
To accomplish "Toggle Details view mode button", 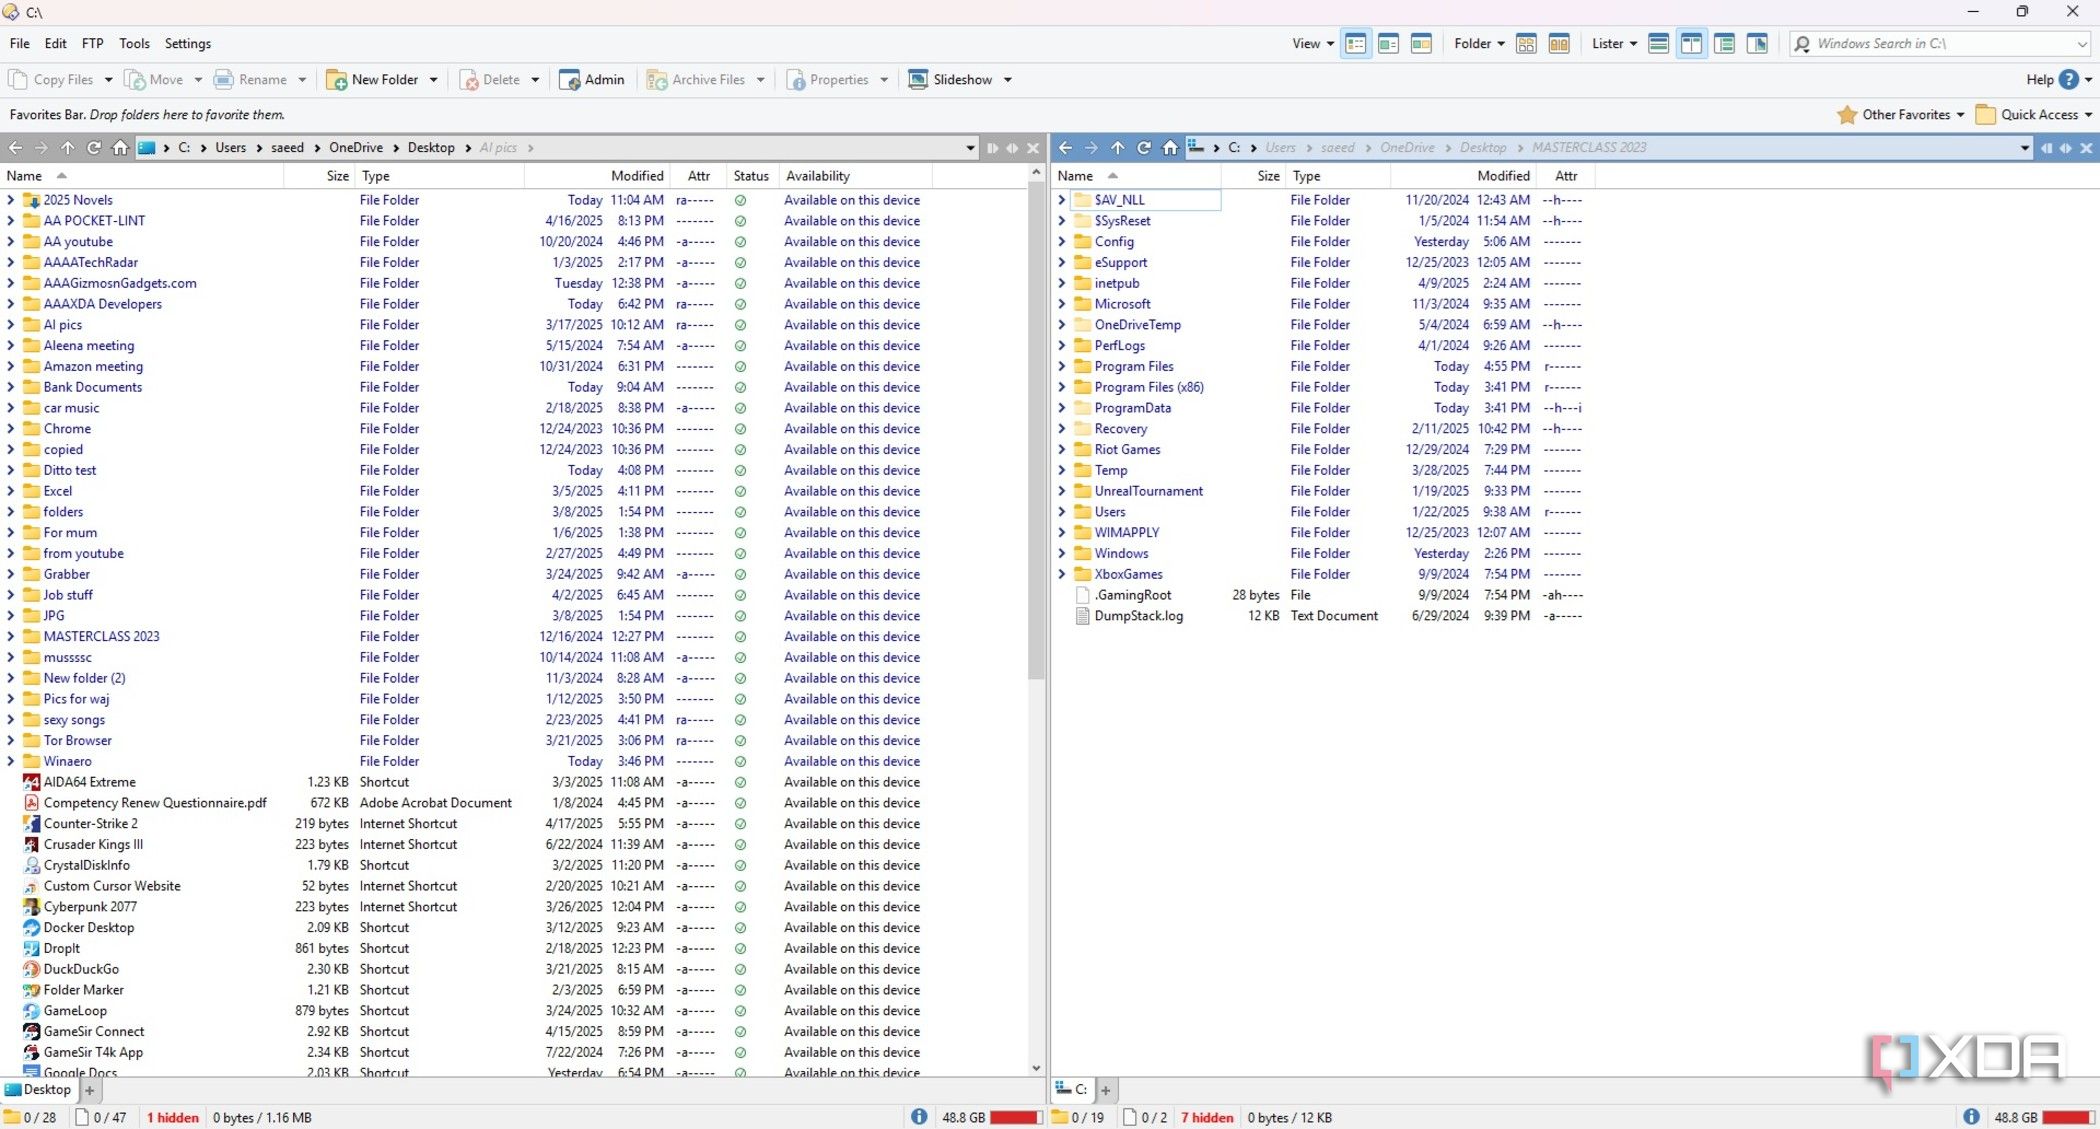I will [x=1356, y=44].
